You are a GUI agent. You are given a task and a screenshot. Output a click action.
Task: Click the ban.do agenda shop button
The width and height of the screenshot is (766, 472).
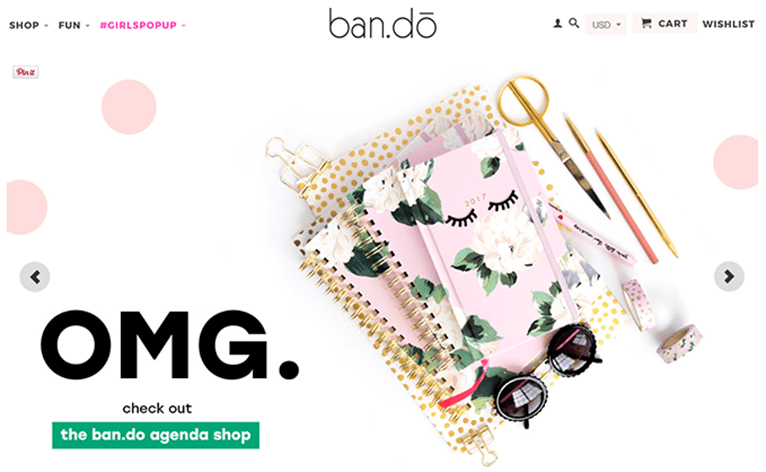pos(156,435)
